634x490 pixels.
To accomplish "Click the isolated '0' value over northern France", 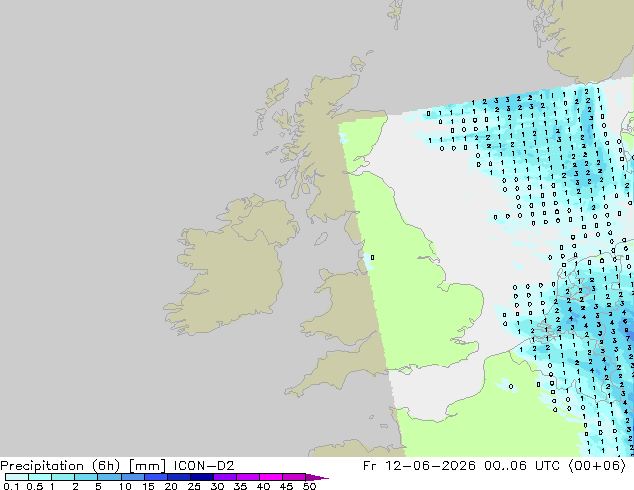I will [511, 387].
